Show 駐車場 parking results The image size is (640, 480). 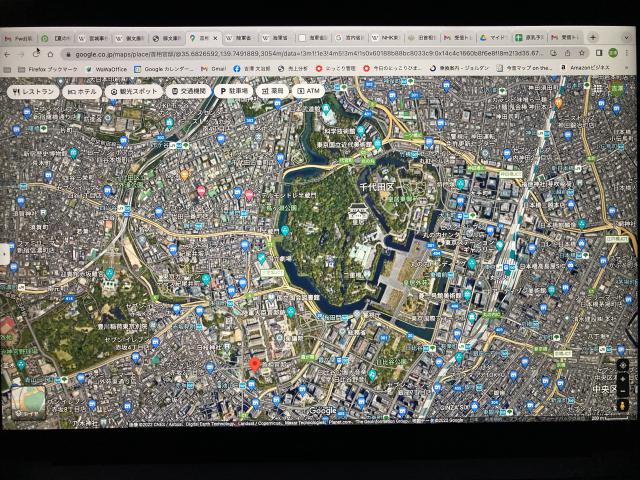[x=233, y=91]
